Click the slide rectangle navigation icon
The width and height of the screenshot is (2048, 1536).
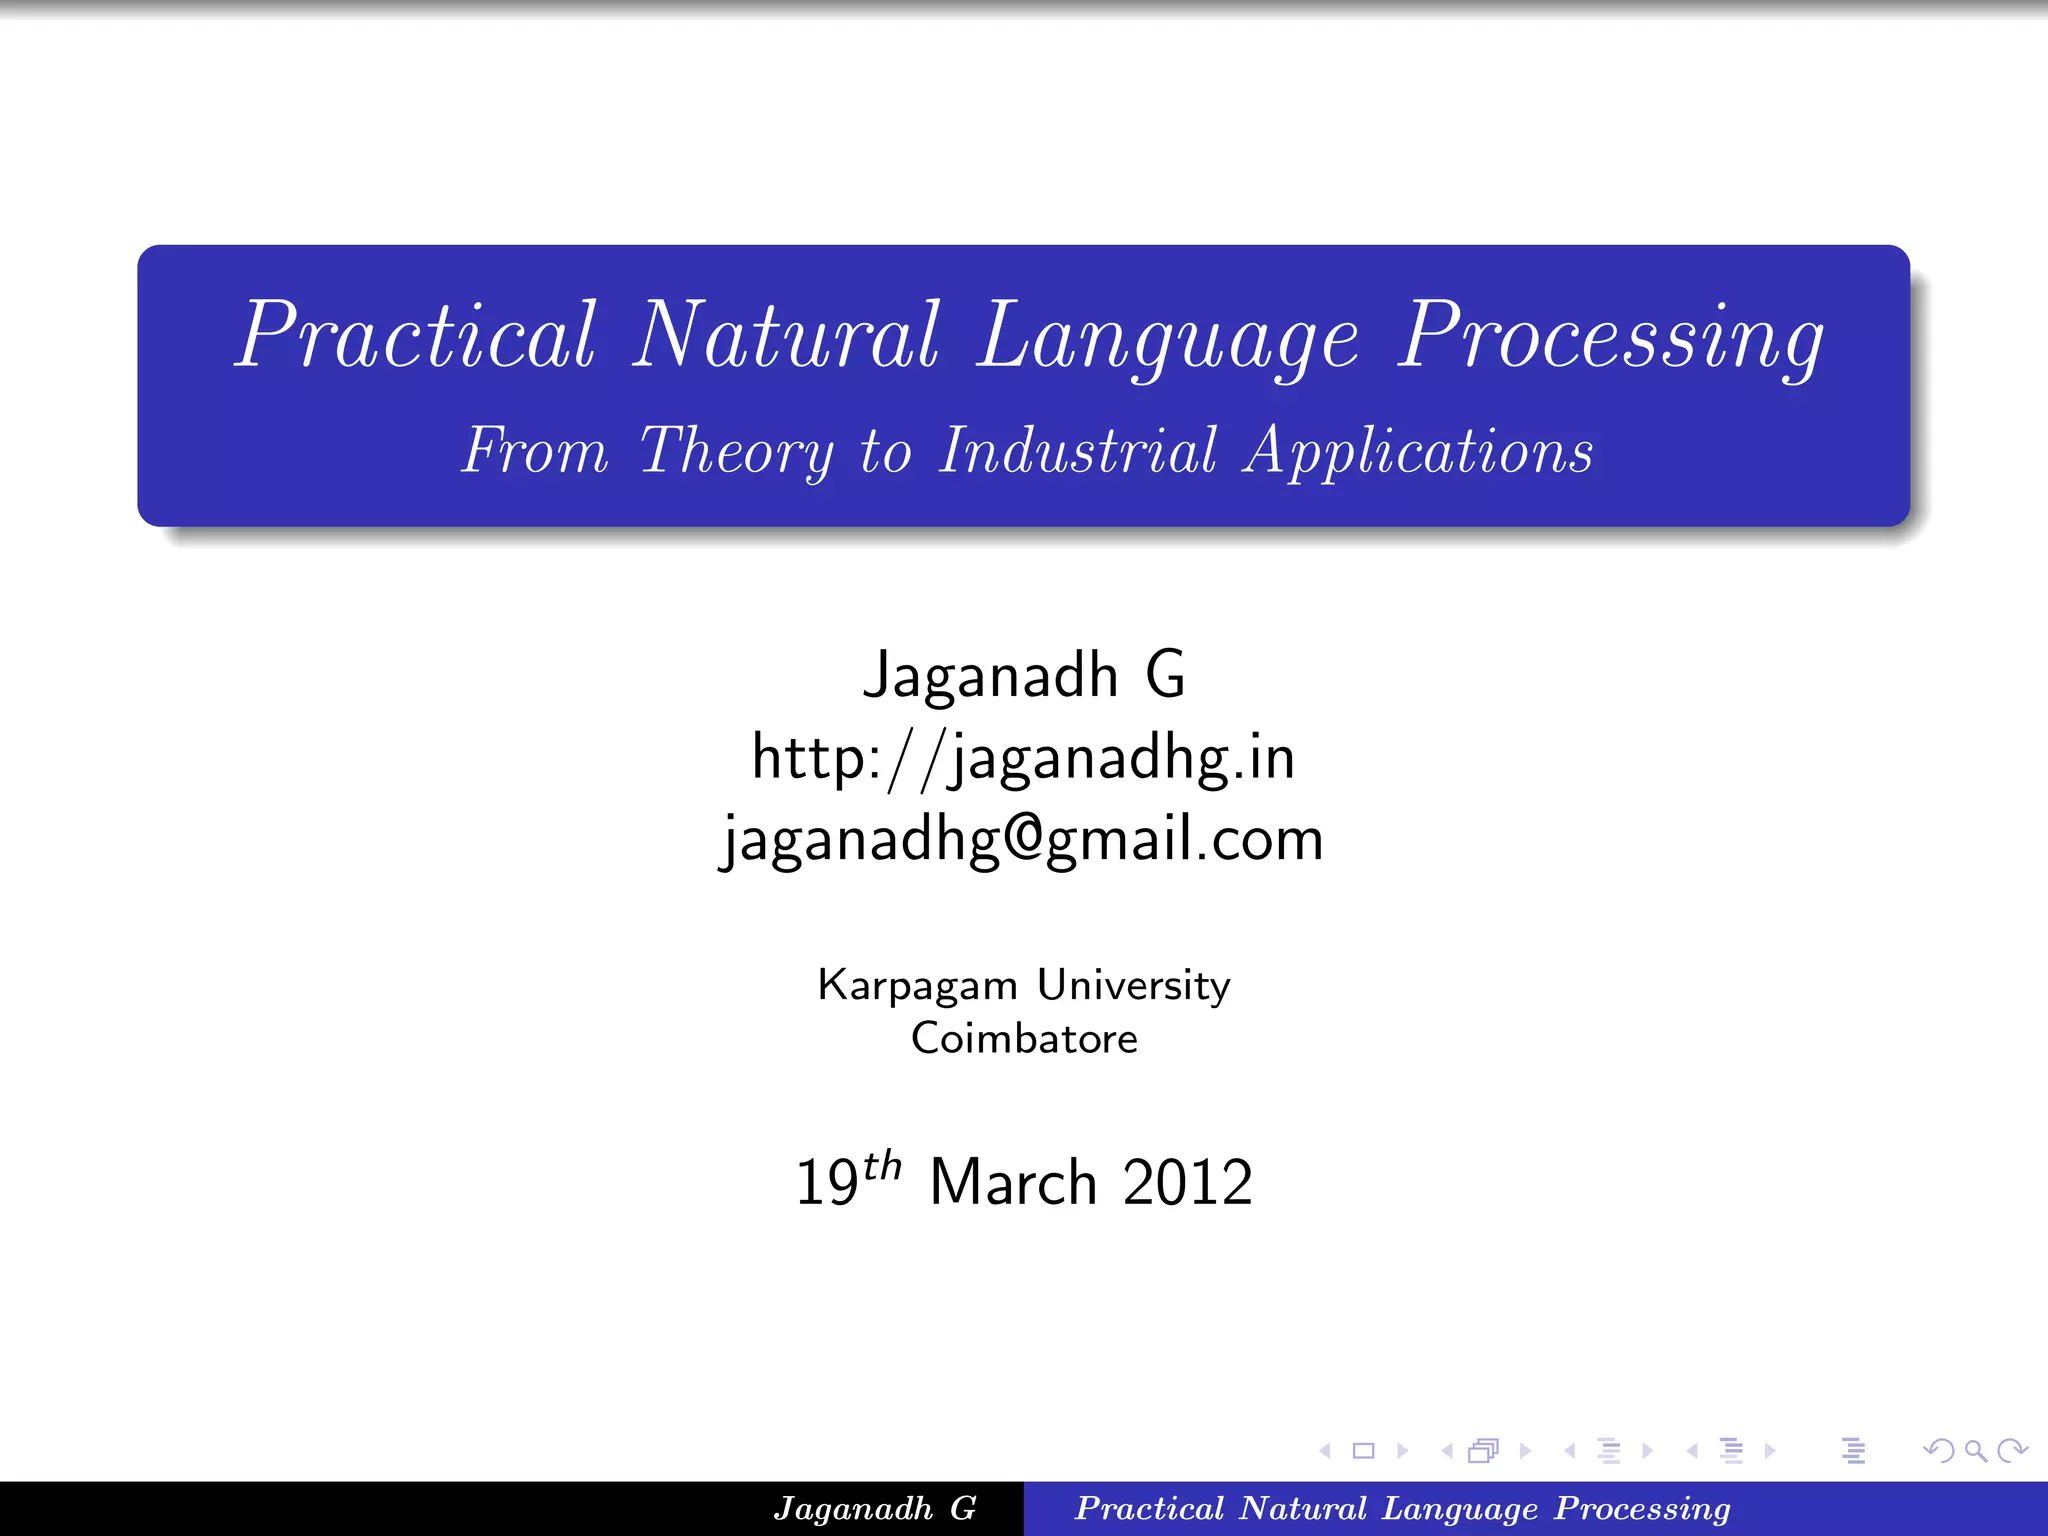pyautogui.click(x=1363, y=1451)
